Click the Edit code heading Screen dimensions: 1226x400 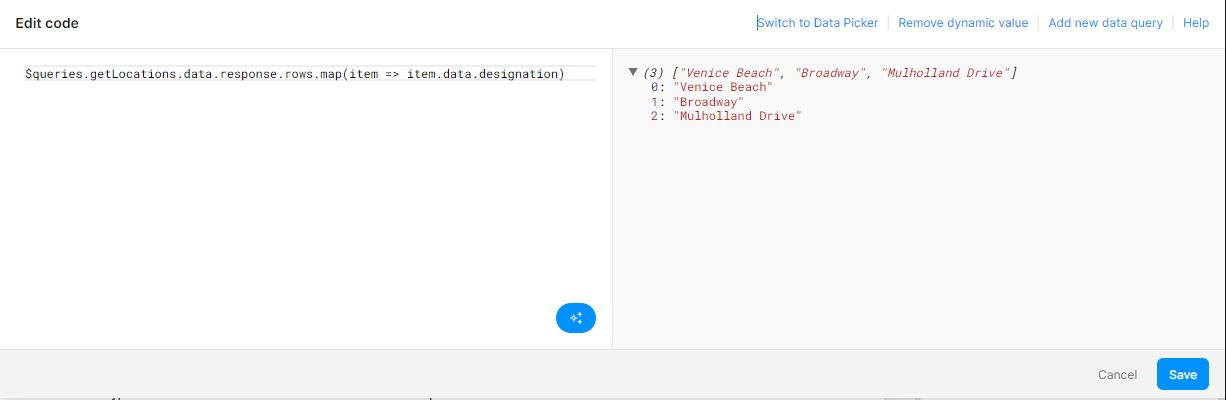click(47, 23)
